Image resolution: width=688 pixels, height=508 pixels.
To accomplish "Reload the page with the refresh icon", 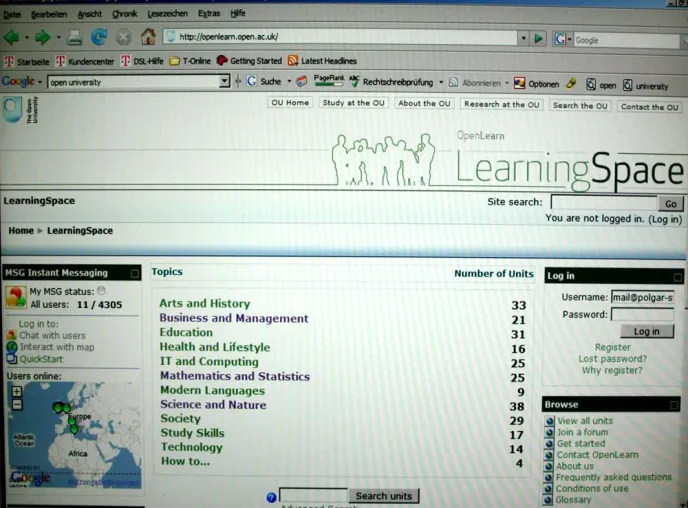I will tap(99, 37).
